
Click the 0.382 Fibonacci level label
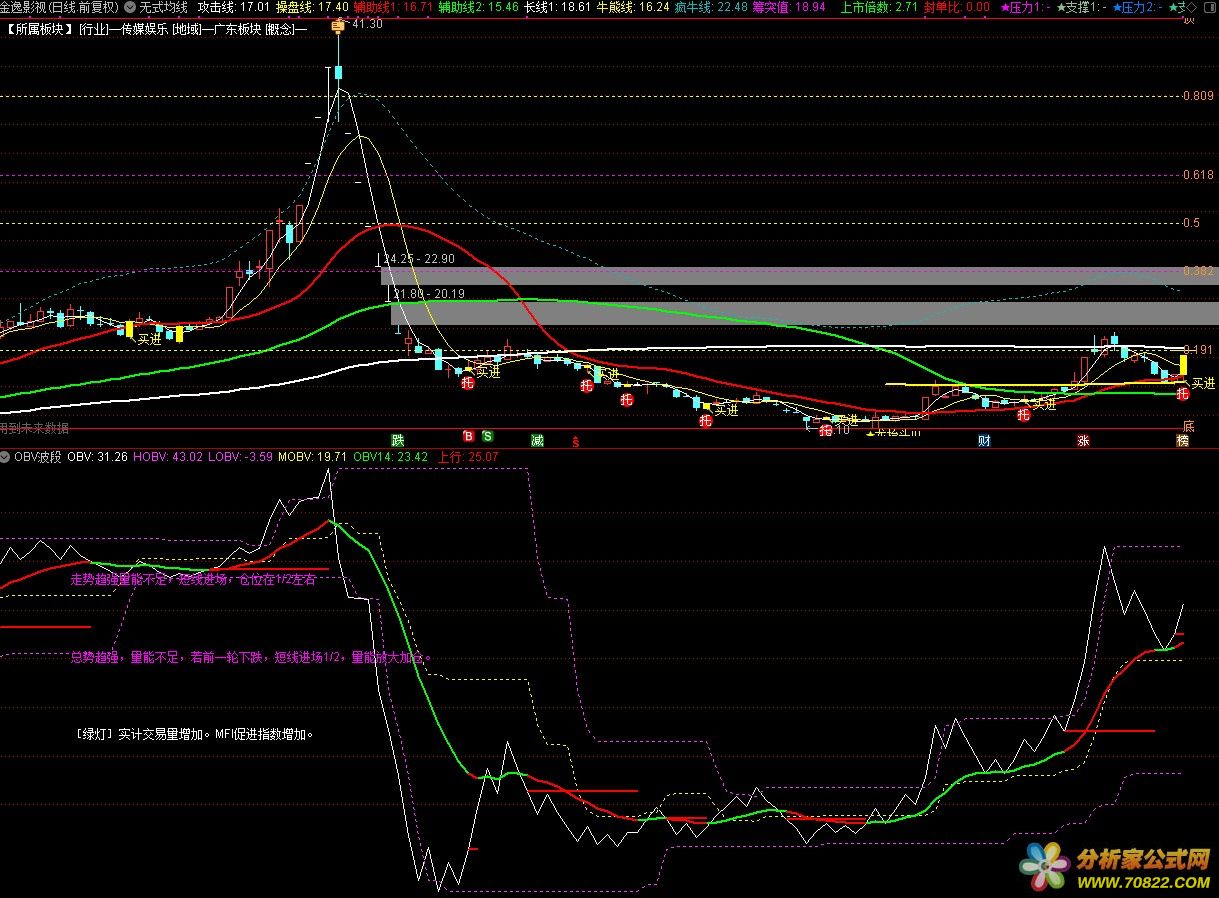click(x=1198, y=271)
